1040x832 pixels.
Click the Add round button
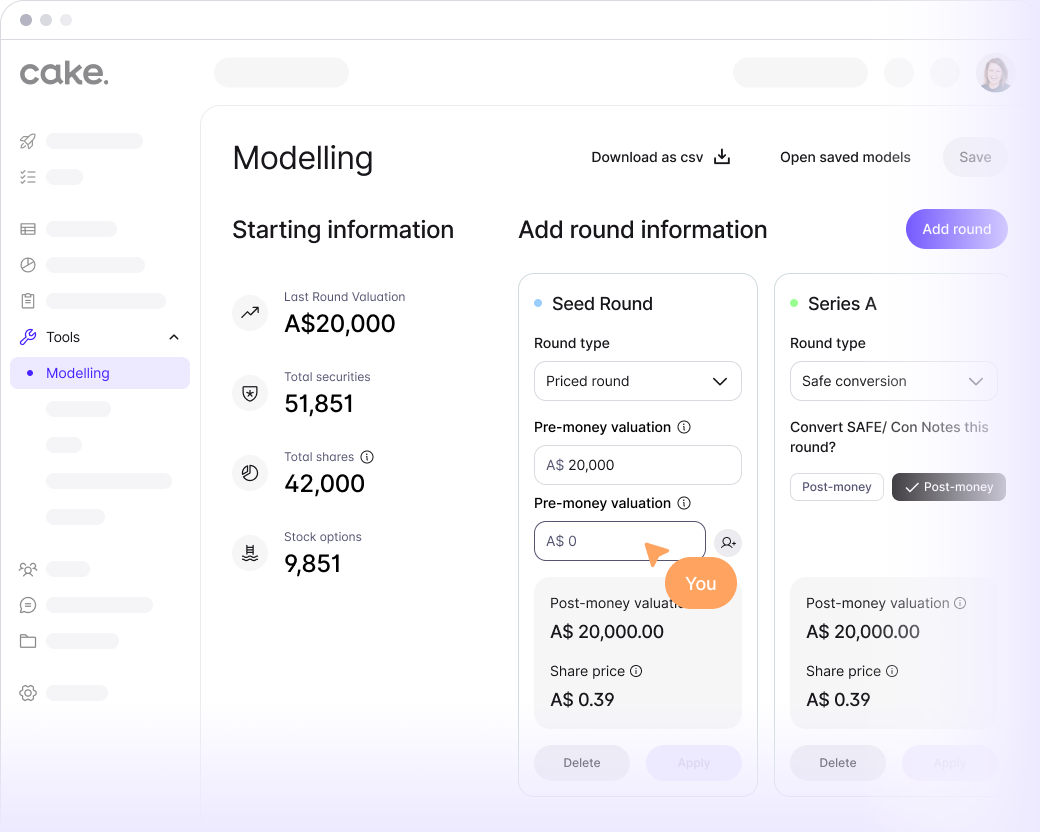[956, 229]
